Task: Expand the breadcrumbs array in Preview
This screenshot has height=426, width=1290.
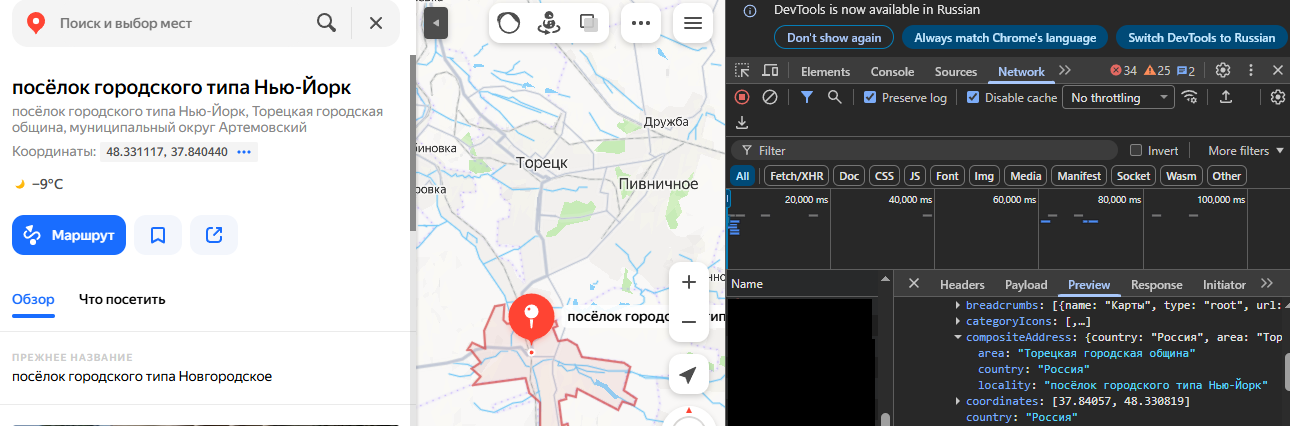Action: pyautogui.click(x=960, y=305)
